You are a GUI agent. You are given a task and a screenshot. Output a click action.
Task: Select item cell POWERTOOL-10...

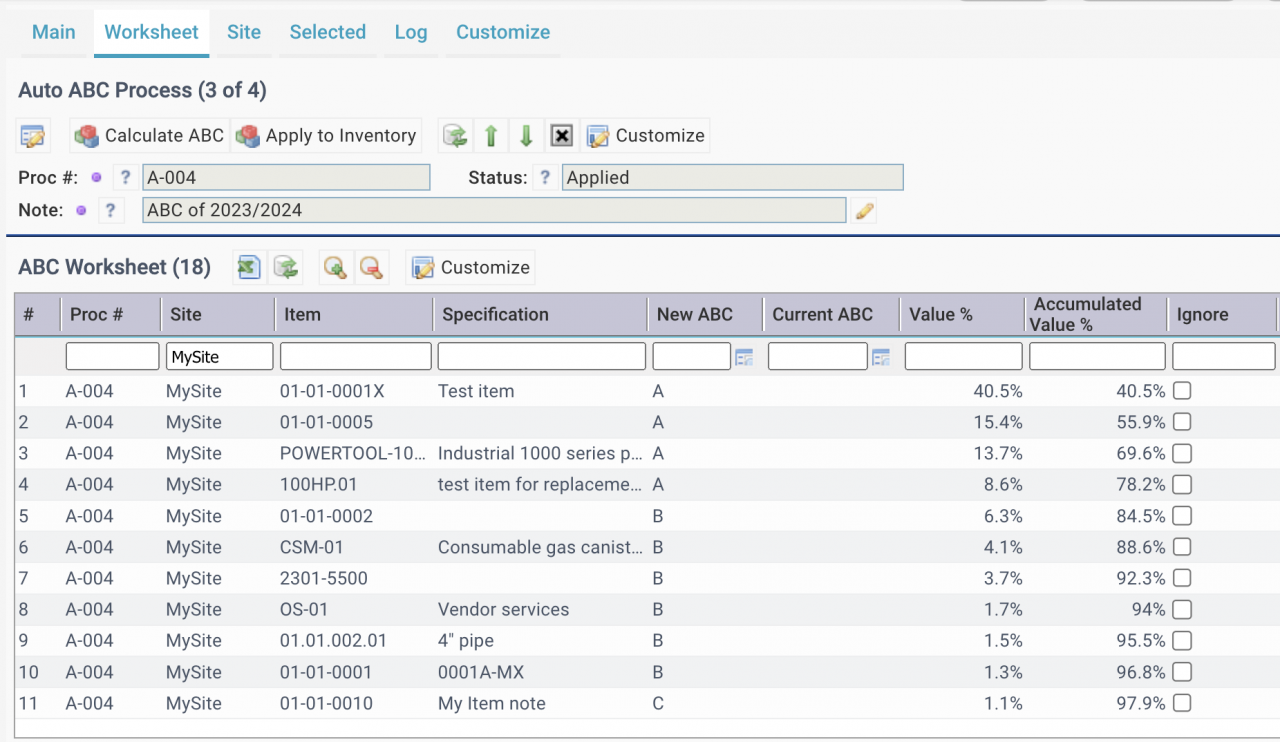tap(354, 453)
